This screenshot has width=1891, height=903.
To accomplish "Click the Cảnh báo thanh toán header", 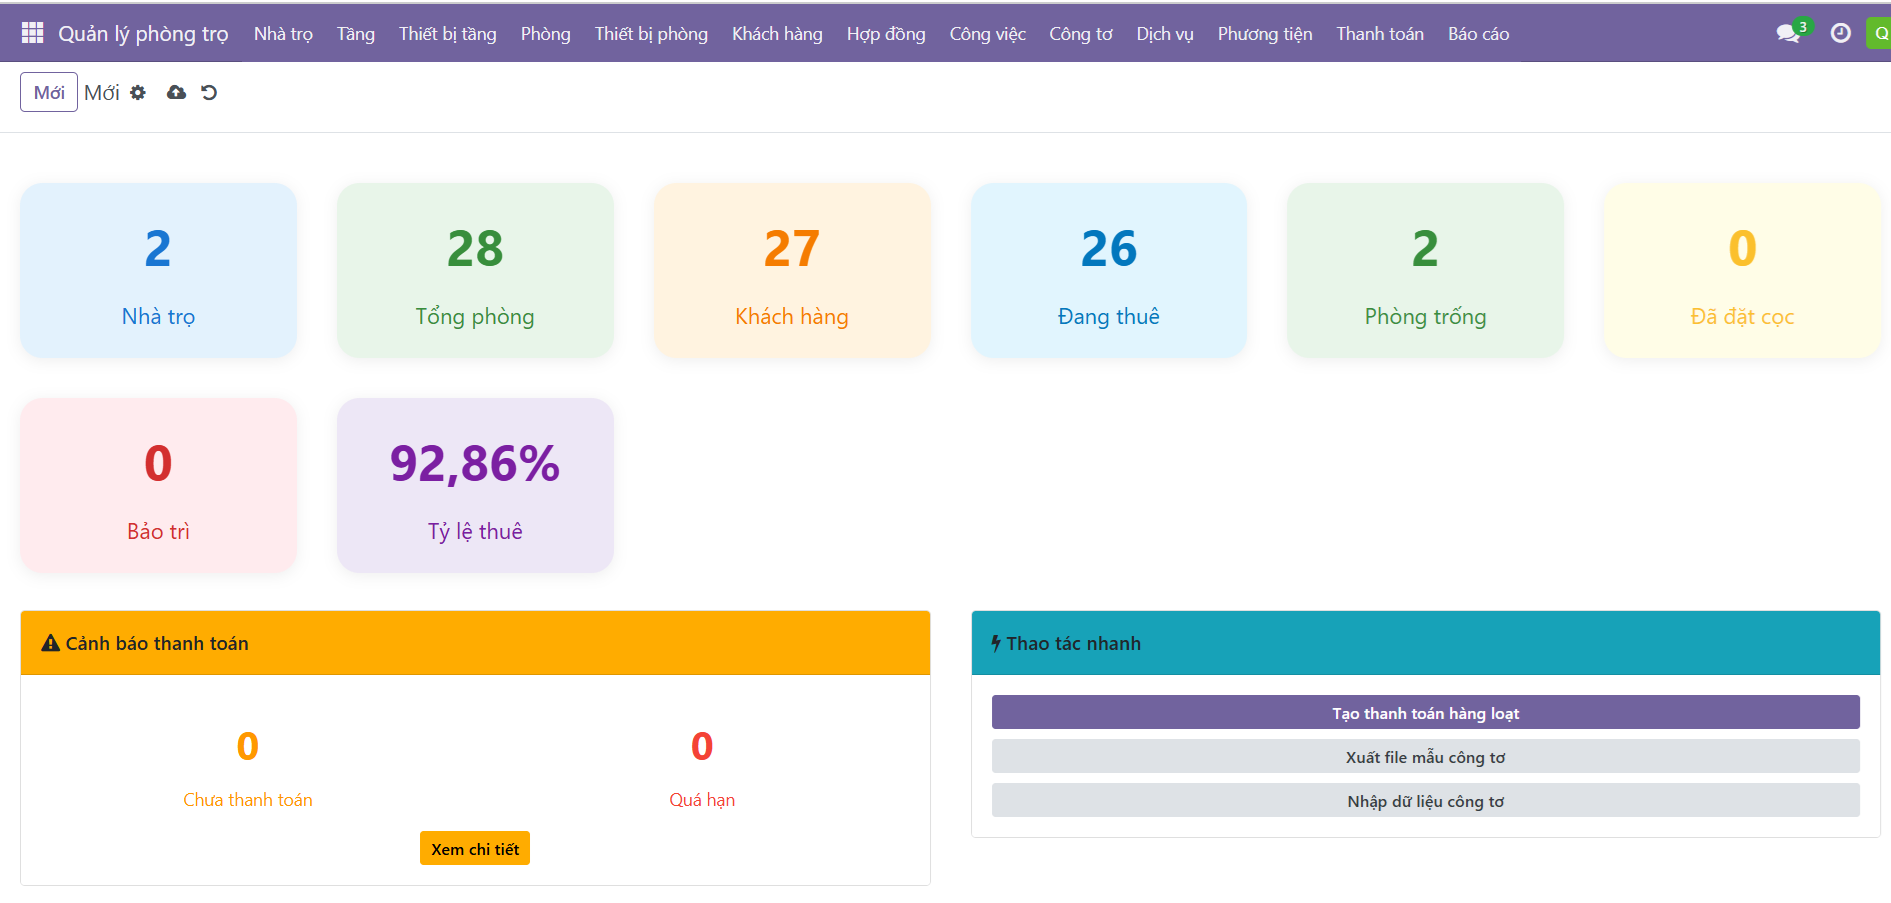I will [475, 643].
